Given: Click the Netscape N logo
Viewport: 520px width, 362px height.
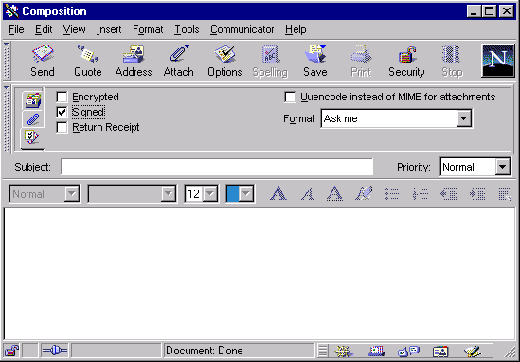Looking at the screenshot, I should point(498,61).
